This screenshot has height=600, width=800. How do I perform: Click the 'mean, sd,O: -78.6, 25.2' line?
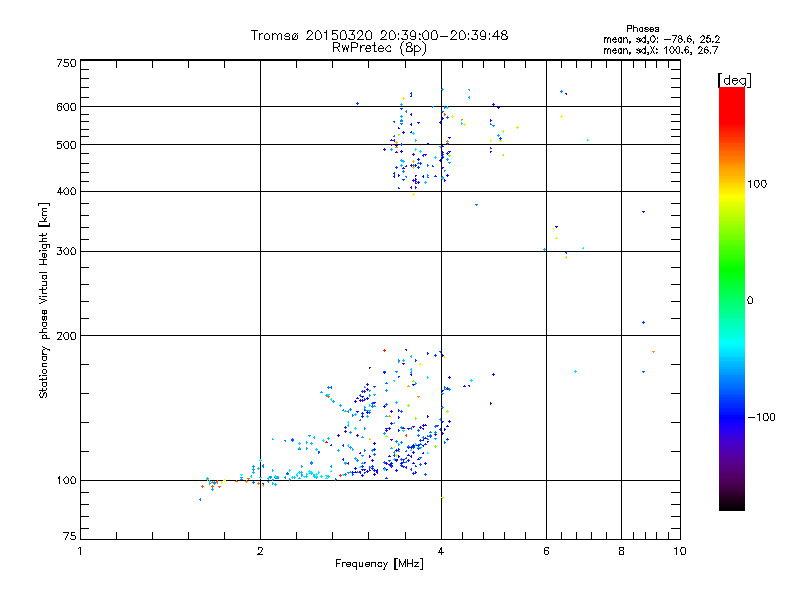(661, 39)
